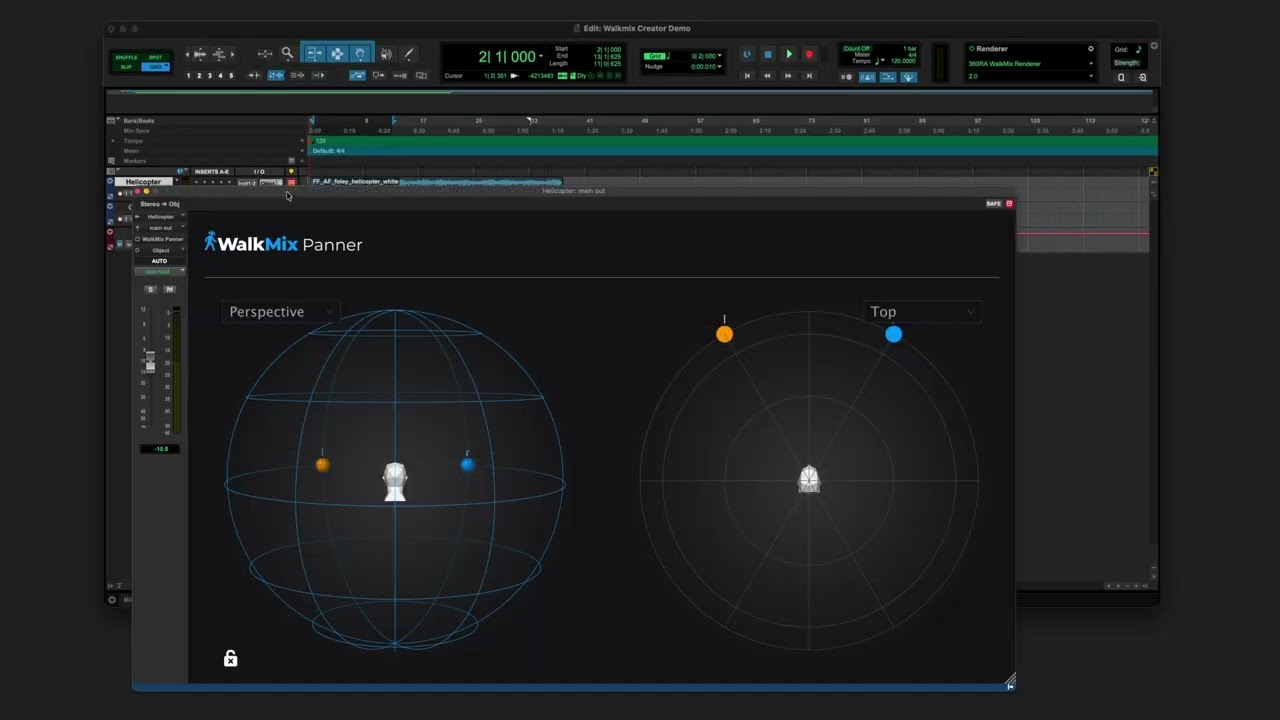Select zoom preset 5

231,75
